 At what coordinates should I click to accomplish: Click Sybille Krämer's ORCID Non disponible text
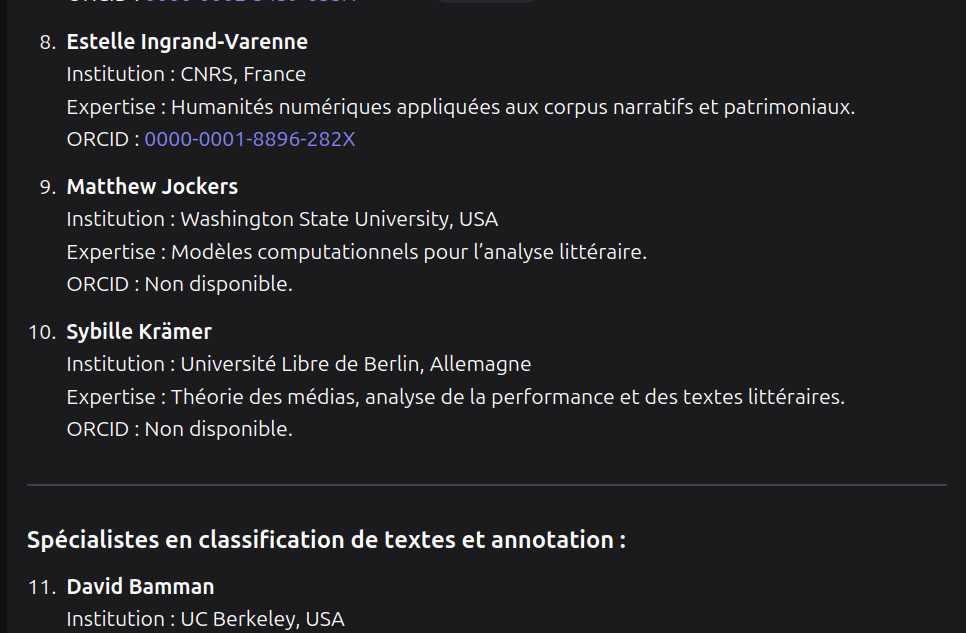(218, 429)
